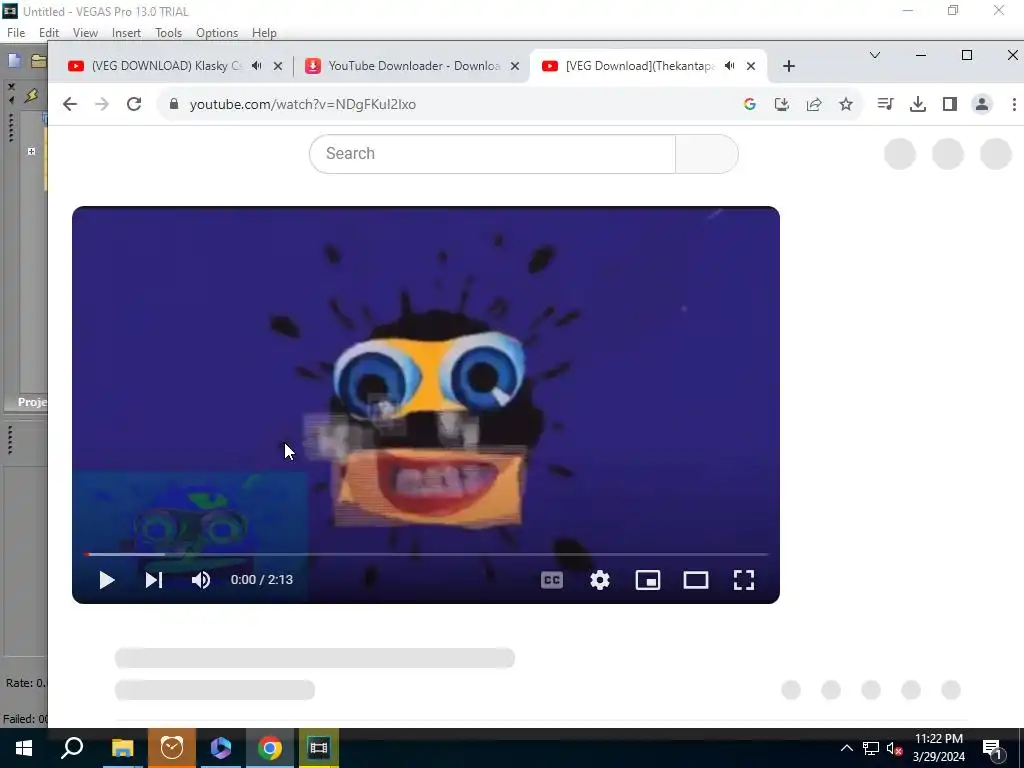The image size is (1024, 768).
Task: Open Windows notification center
Action: pyautogui.click(x=993, y=748)
